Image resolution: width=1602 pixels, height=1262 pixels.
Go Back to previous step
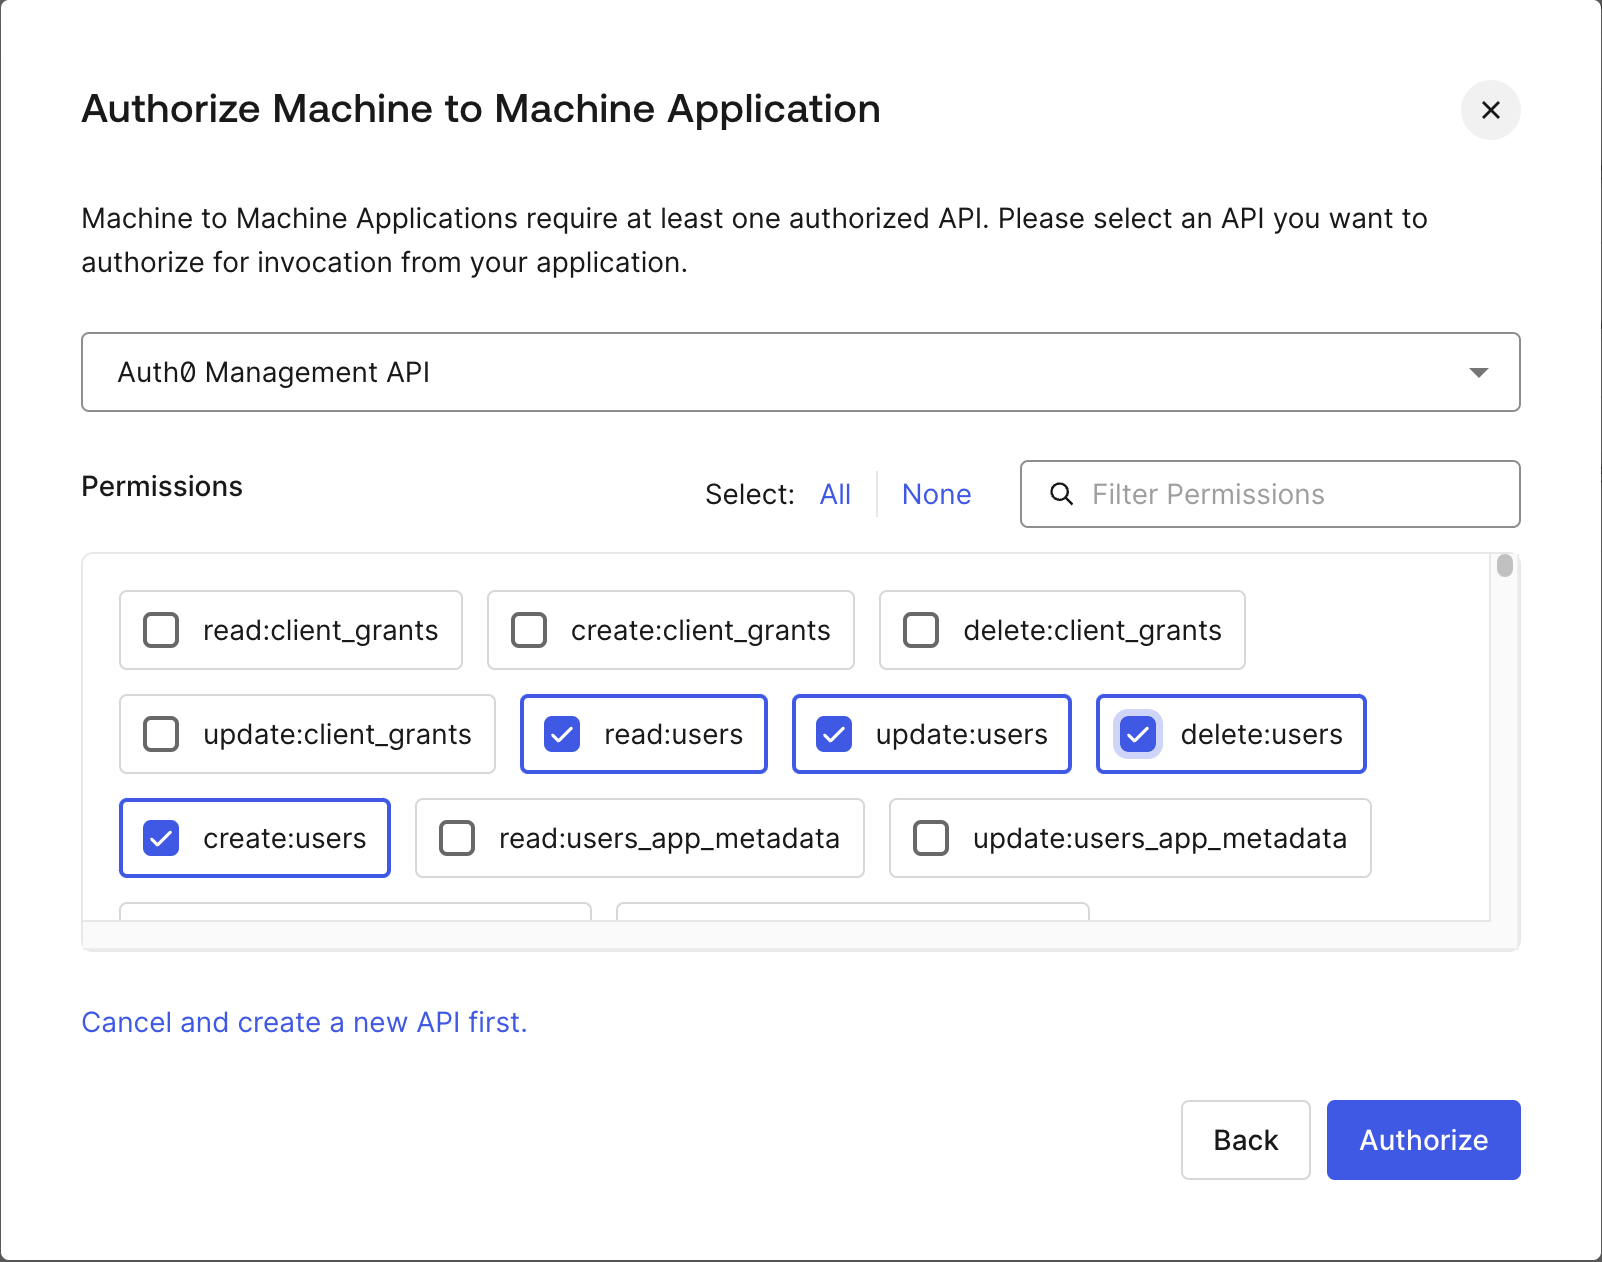(x=1245, y=1140)
